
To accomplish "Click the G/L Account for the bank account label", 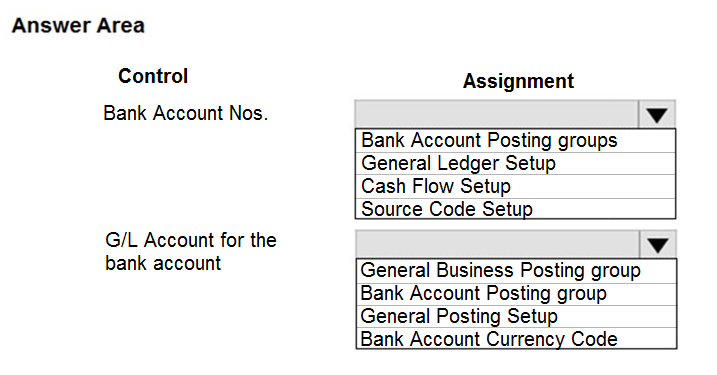I will tap(191, 252).
